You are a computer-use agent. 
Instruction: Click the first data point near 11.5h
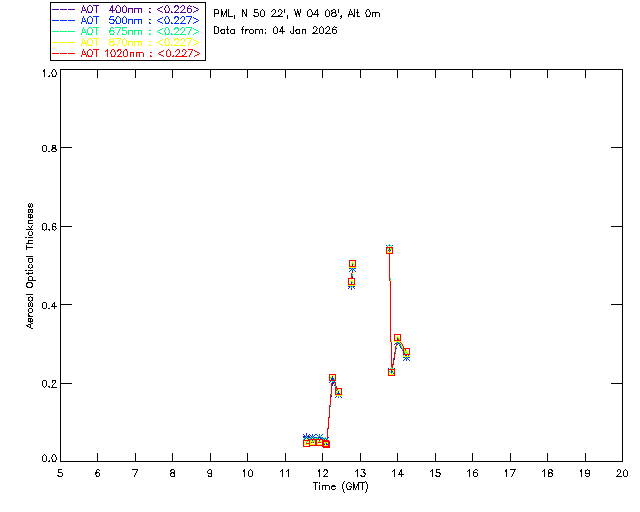307,443
